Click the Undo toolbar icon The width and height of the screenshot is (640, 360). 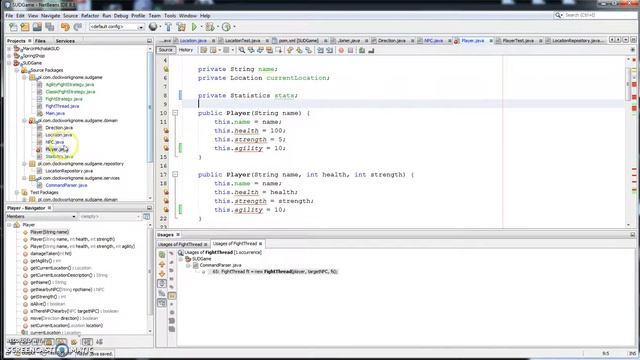[65, 27]
